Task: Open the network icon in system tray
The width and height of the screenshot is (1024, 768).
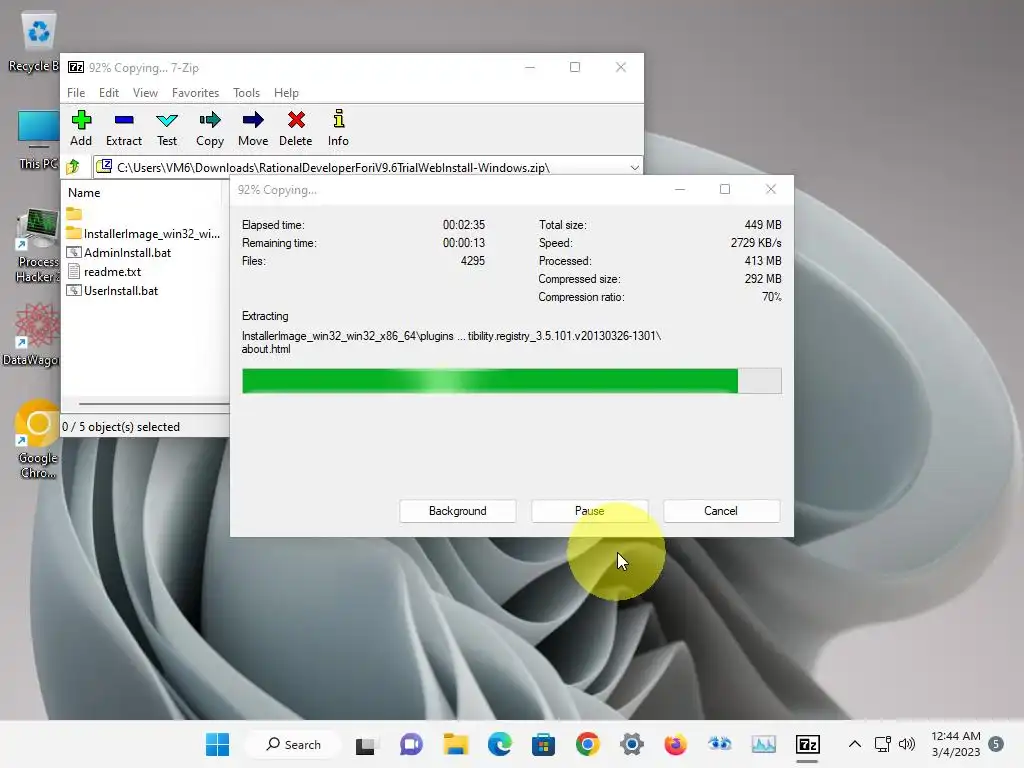Action: coord(883,744)
